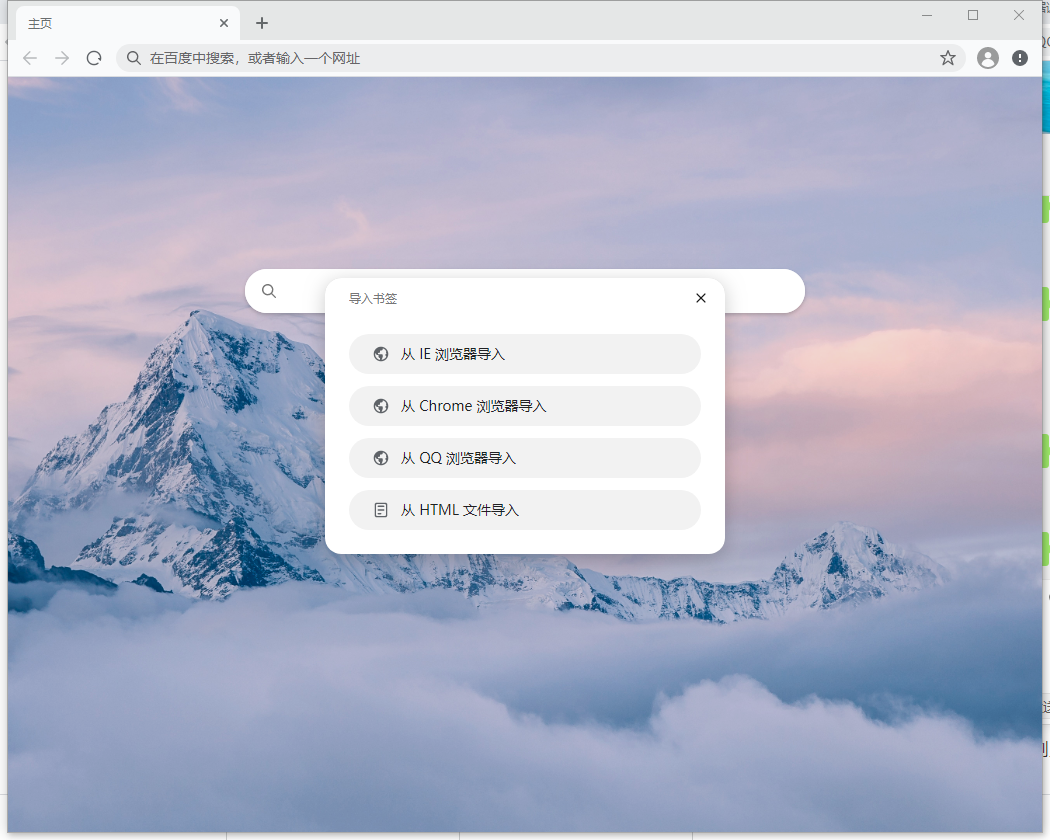
Task: Choose 从 IE 浏览器导入
Action: pyautogui.click(x=525, y=354)
